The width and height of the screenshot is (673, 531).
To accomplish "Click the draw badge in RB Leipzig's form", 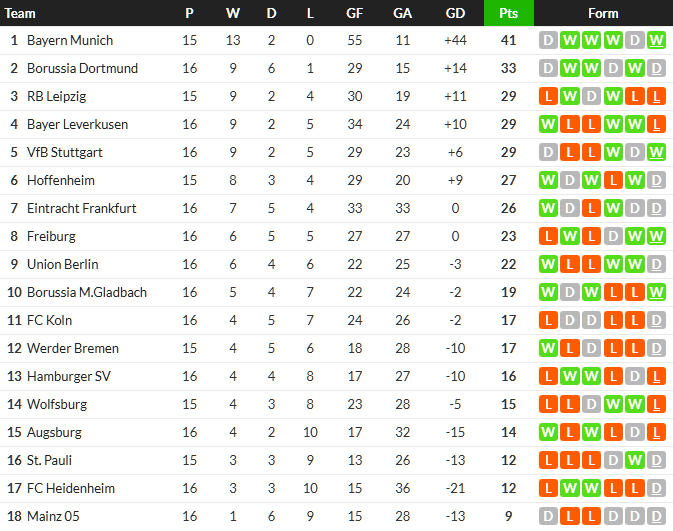I will coord(591,97).
